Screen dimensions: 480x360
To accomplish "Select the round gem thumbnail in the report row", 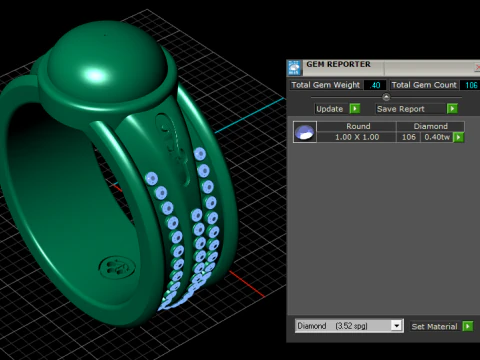I will [305, 132].
